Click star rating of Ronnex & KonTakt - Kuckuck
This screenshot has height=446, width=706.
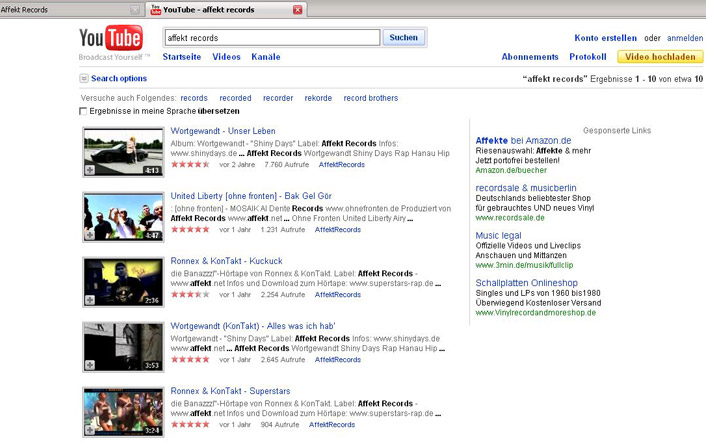pyautogui.click(x=190, y=294)
